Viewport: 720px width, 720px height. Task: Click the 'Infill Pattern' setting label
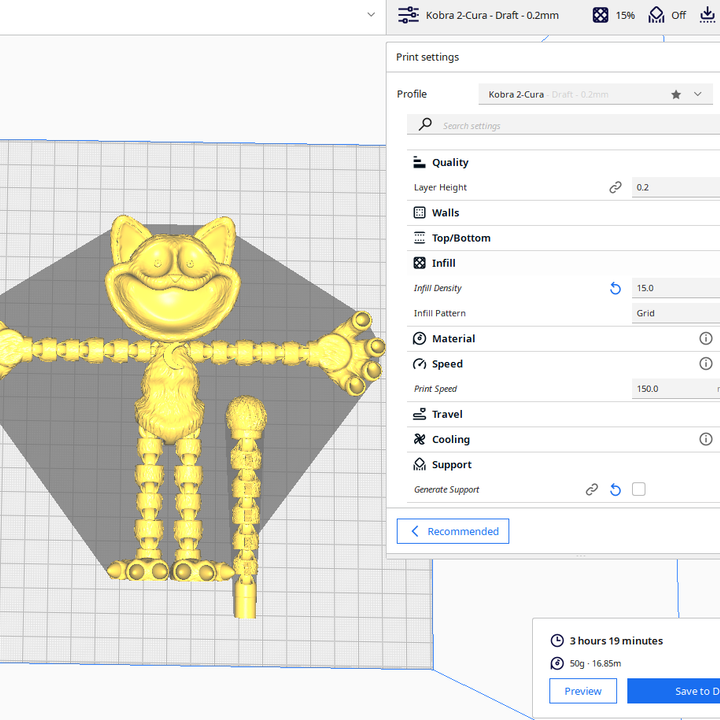[439, 313]
